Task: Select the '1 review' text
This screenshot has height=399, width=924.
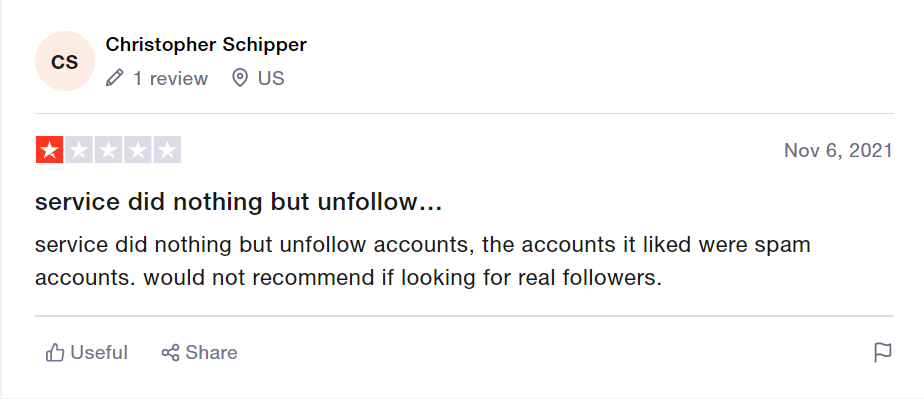Action: click(170, 78)
